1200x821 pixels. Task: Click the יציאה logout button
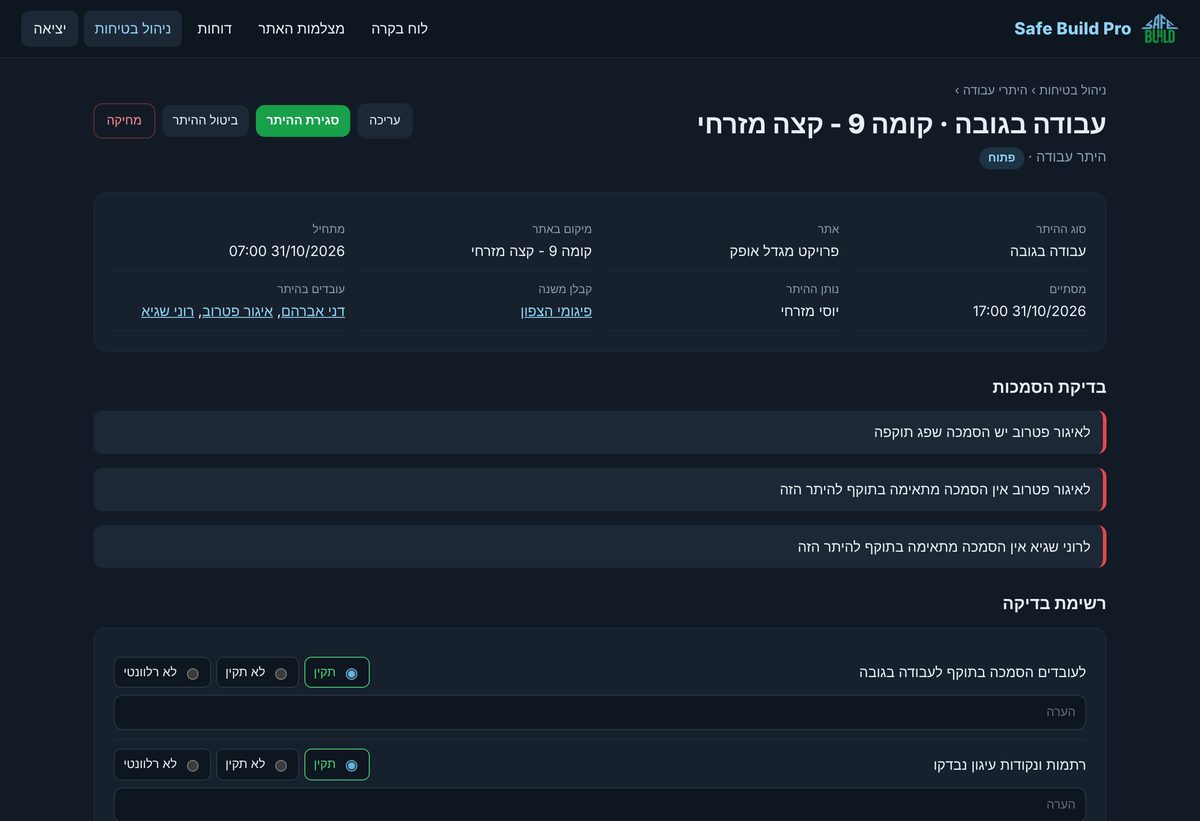[50, 29]
